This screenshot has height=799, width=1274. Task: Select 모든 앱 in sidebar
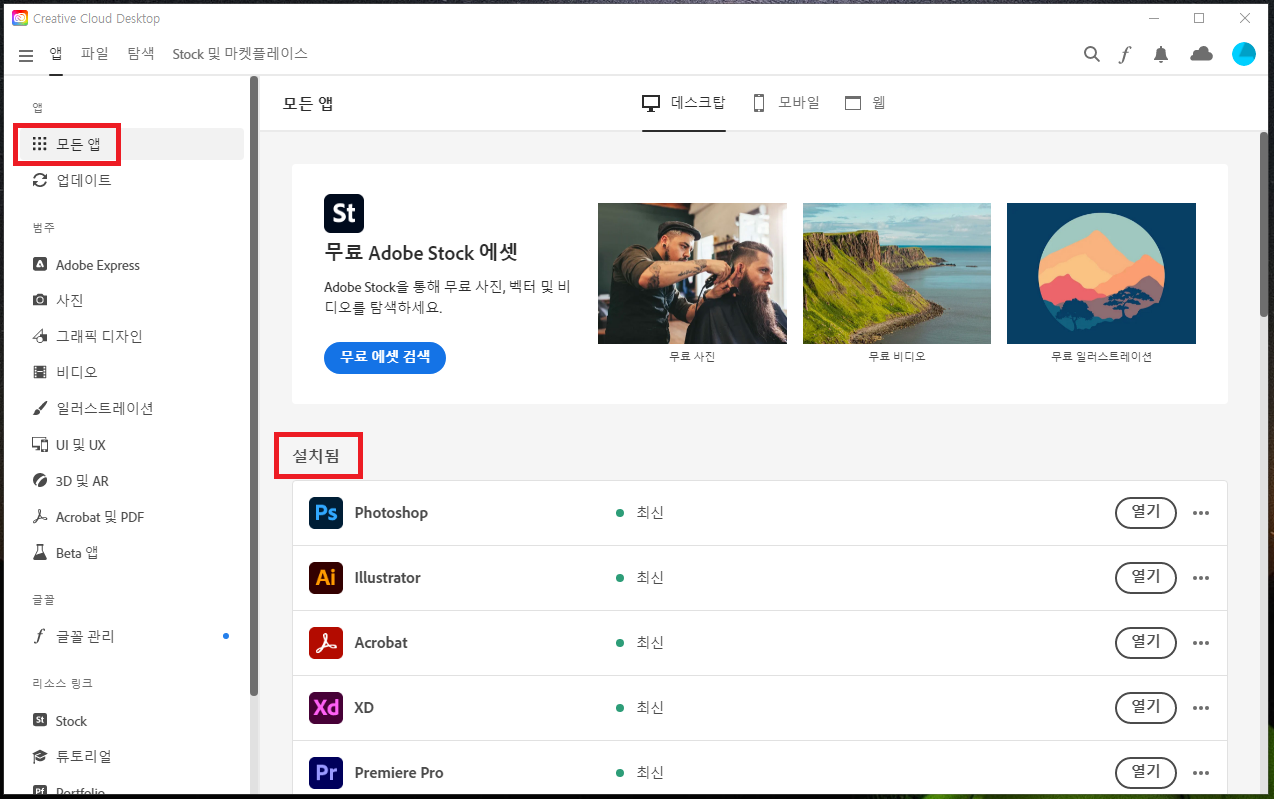click(130, 144)
